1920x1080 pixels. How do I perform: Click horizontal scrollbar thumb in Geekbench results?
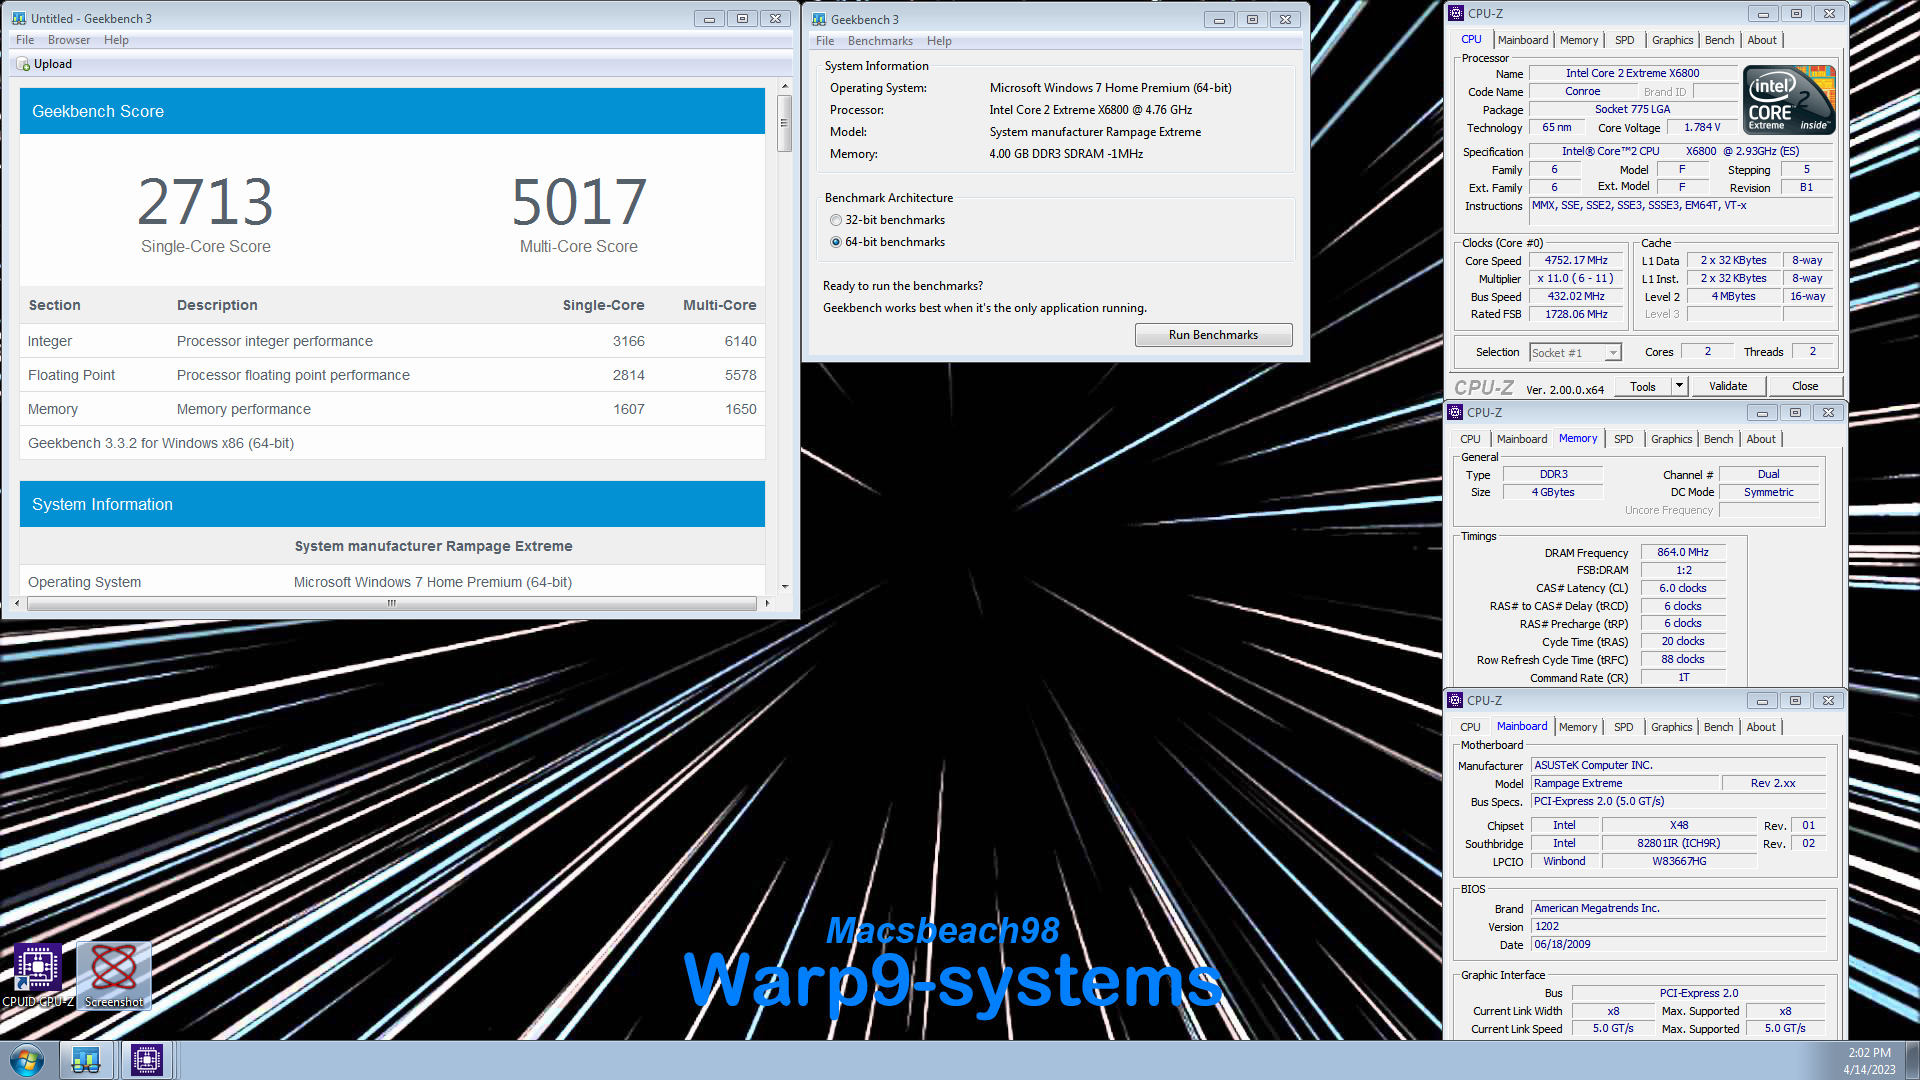(x=392, y=603)
